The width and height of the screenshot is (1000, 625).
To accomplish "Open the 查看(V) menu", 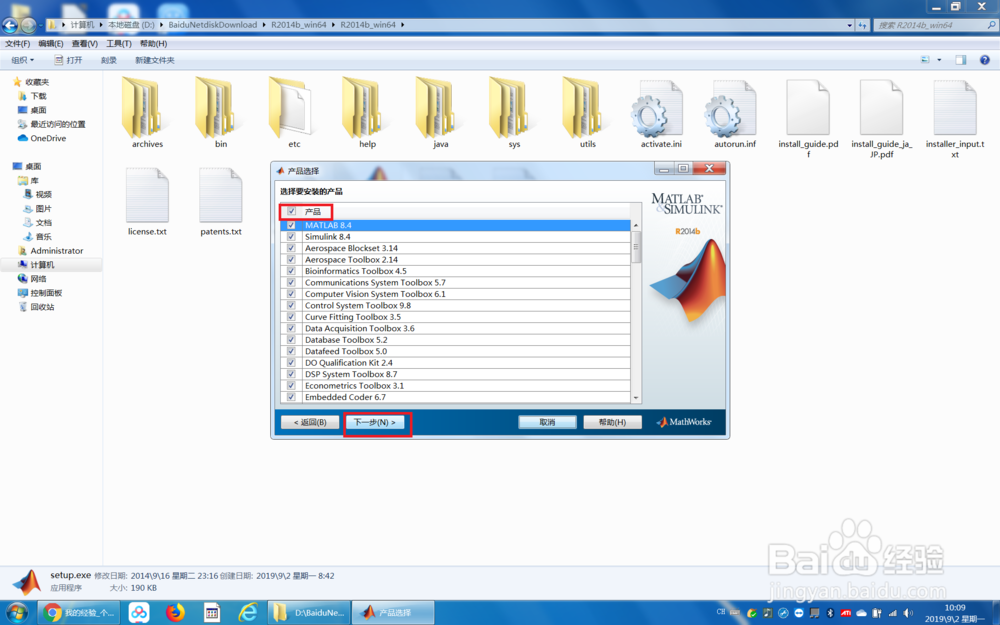I will point(85,43).
